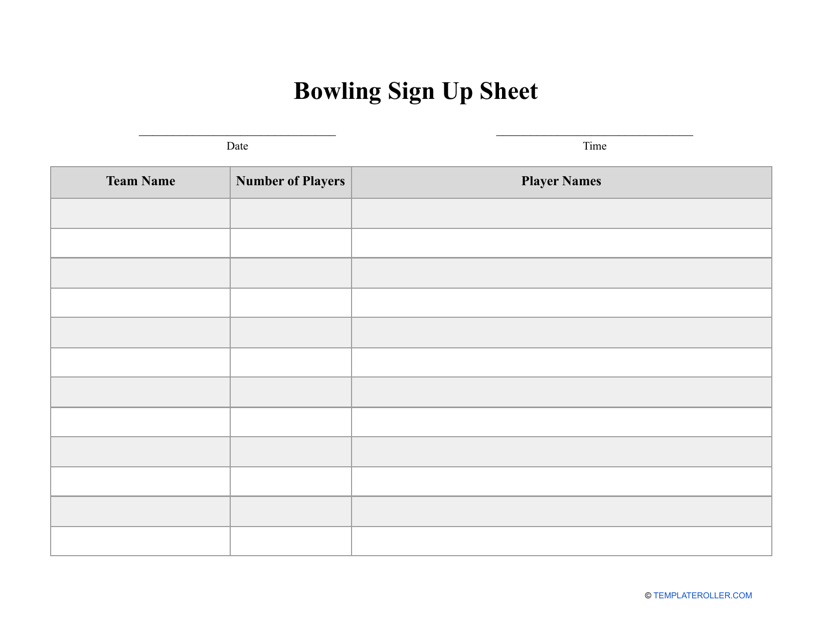This screenshot has width=828, height=640.
Task: Click the first row Team Name cell
Action: (140, 213)
